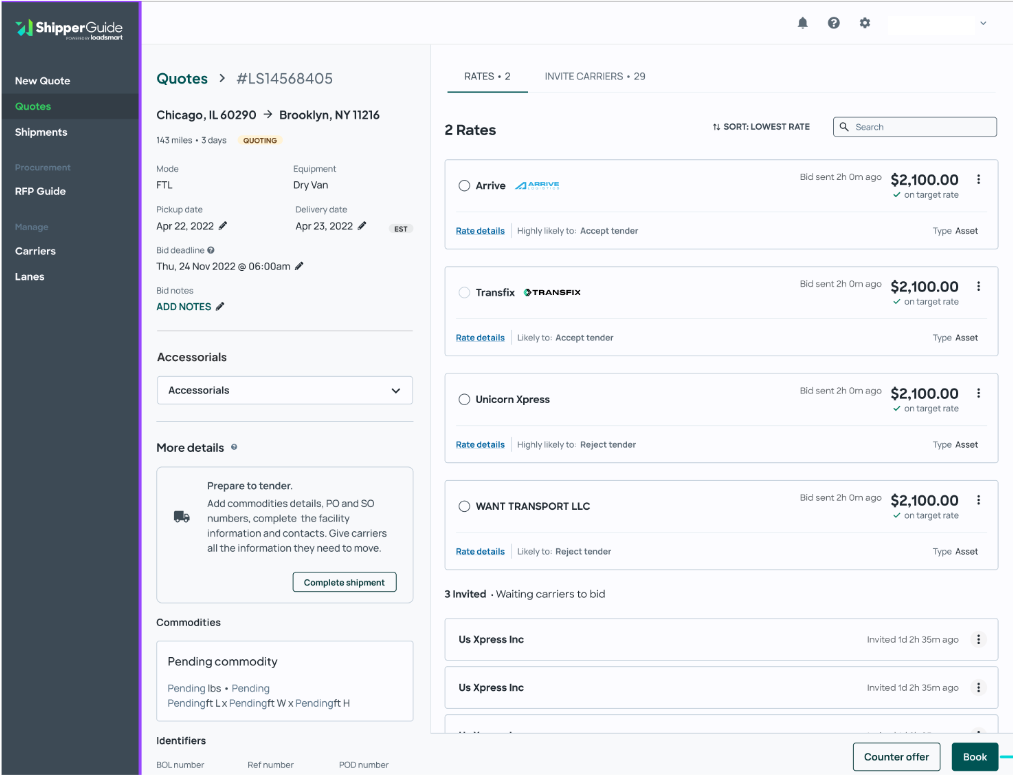The width and height of the screenshot is (1013, 778).
Task: Open second Us Xpress Inc options menu
Action: [x=978, y=688]
